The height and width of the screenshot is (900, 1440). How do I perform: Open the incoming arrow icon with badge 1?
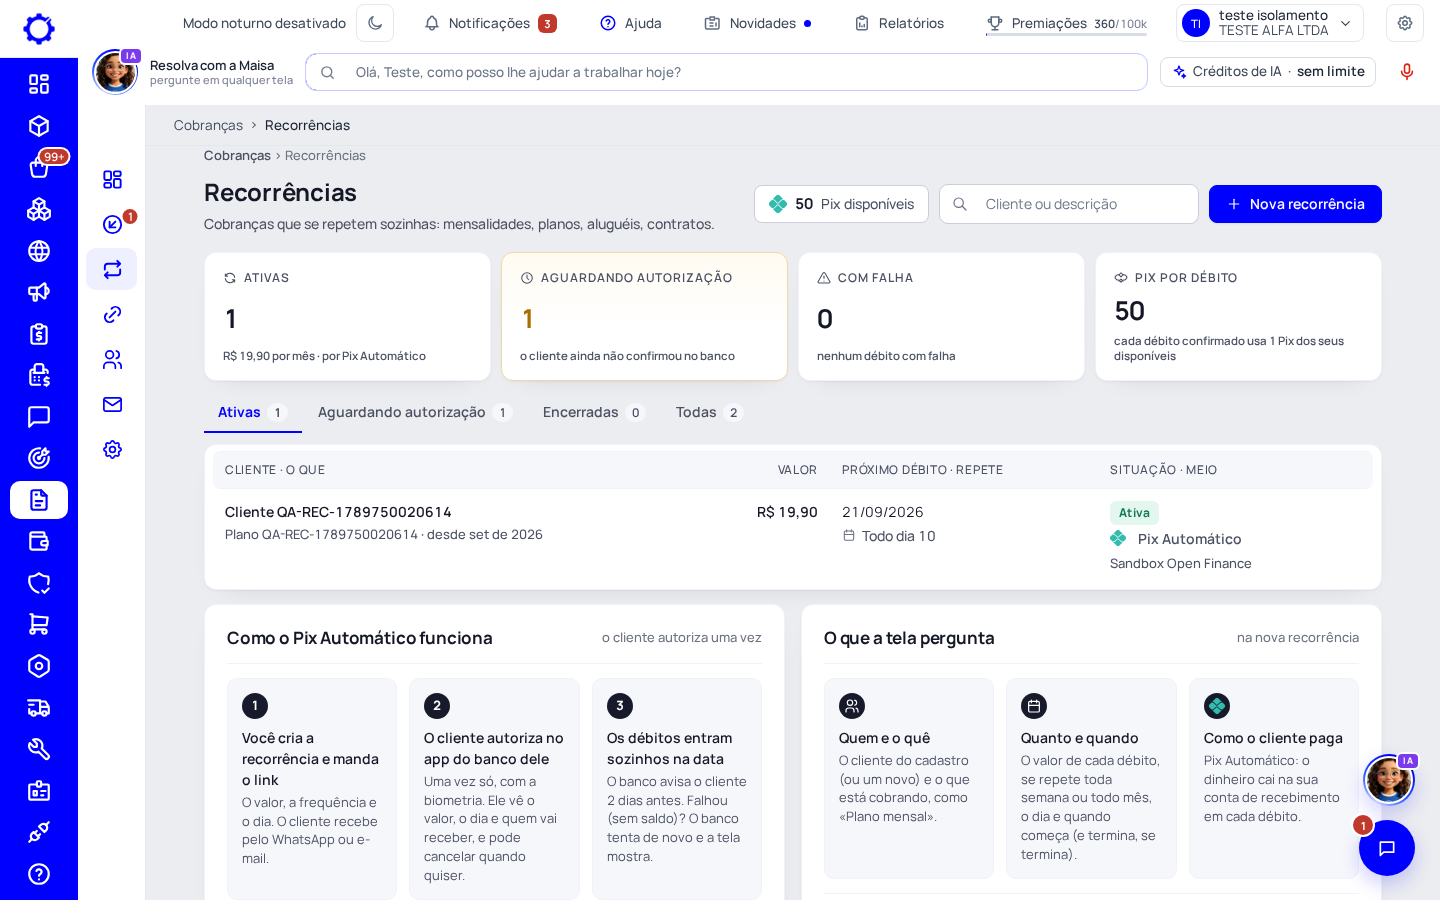(x=112, y=224)
